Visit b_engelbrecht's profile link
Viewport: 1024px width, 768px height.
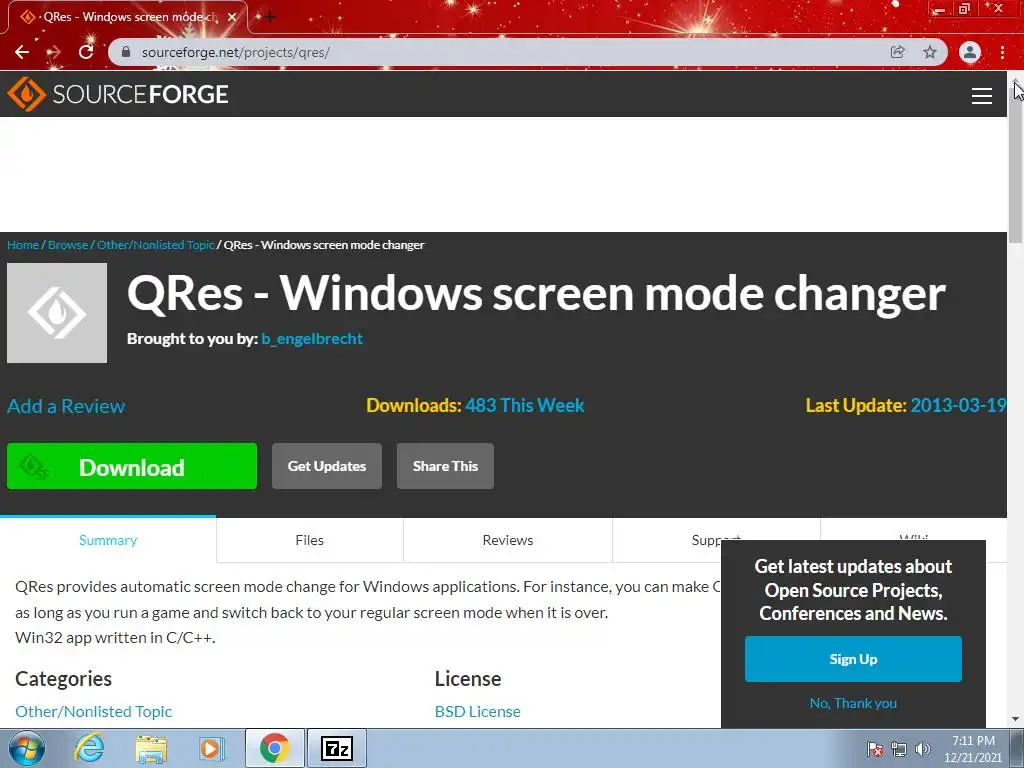pyautogui.click(x=312, y=339)
